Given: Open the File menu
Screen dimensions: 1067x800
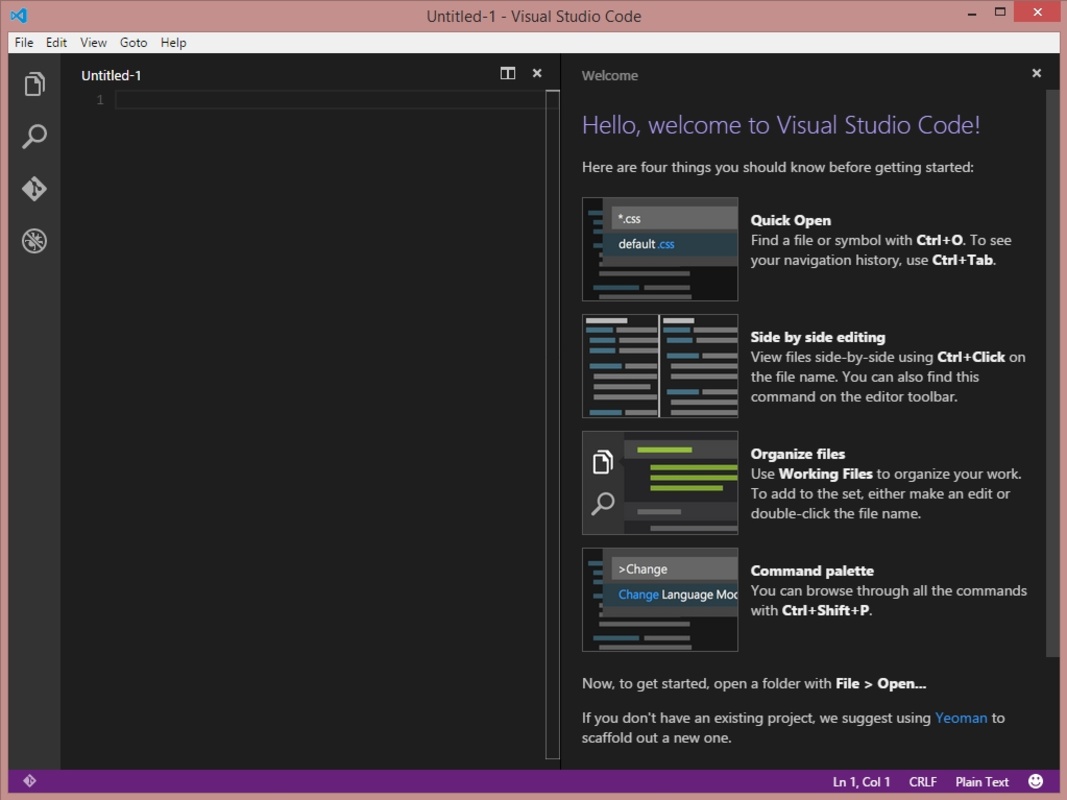Looking at the screenshot, I should (24, 42).
